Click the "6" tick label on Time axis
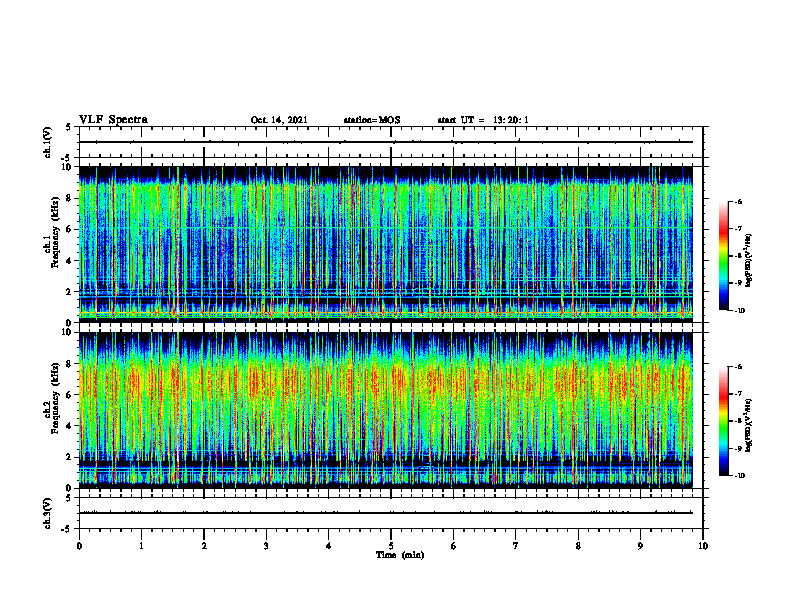This screenshot has width=792, height=612. pos(454,546)
